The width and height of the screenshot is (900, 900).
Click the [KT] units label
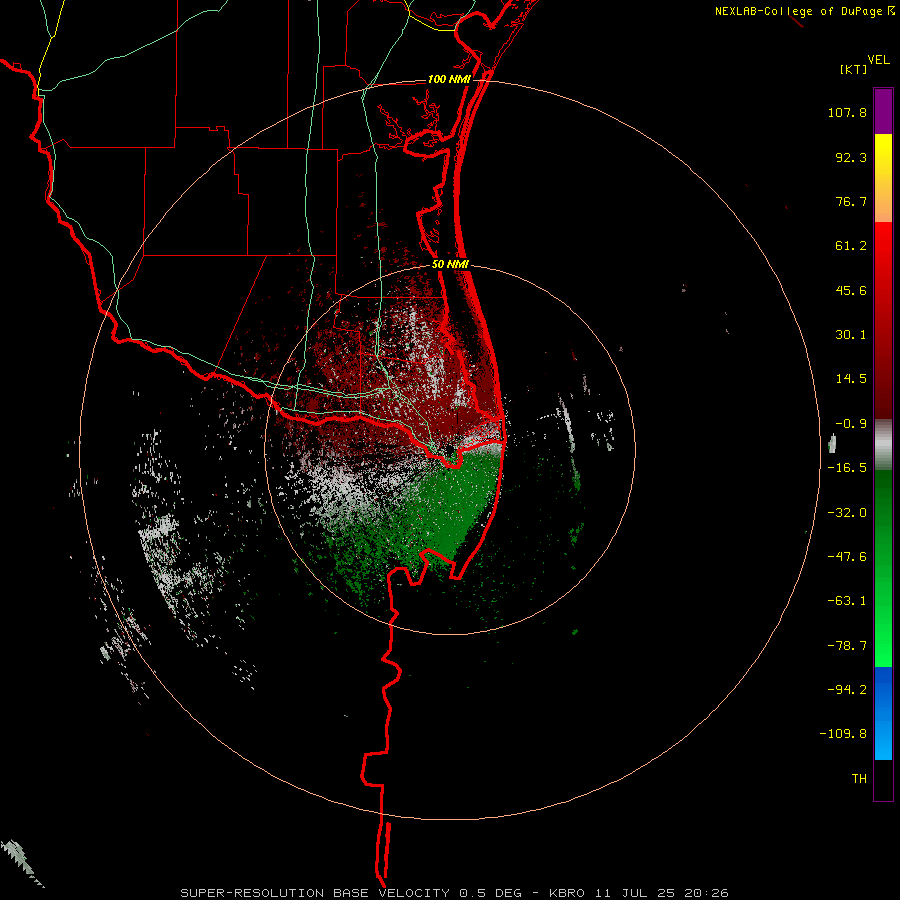coord(854,69)
